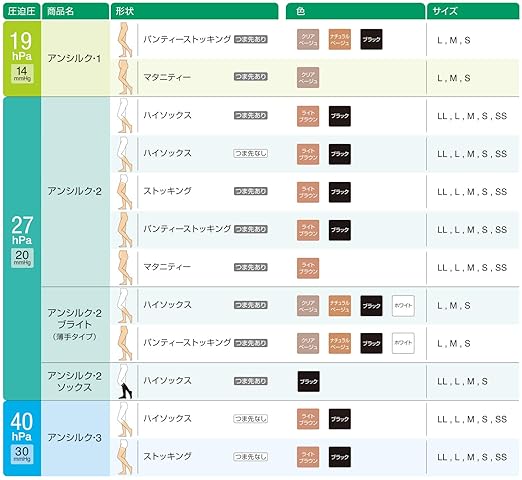Image resolution: width=522 pixels, height=480 pixels.
Task: Pick ホワイト swatch in ブライト パンティーストッキング row
Action: point(403,343)
